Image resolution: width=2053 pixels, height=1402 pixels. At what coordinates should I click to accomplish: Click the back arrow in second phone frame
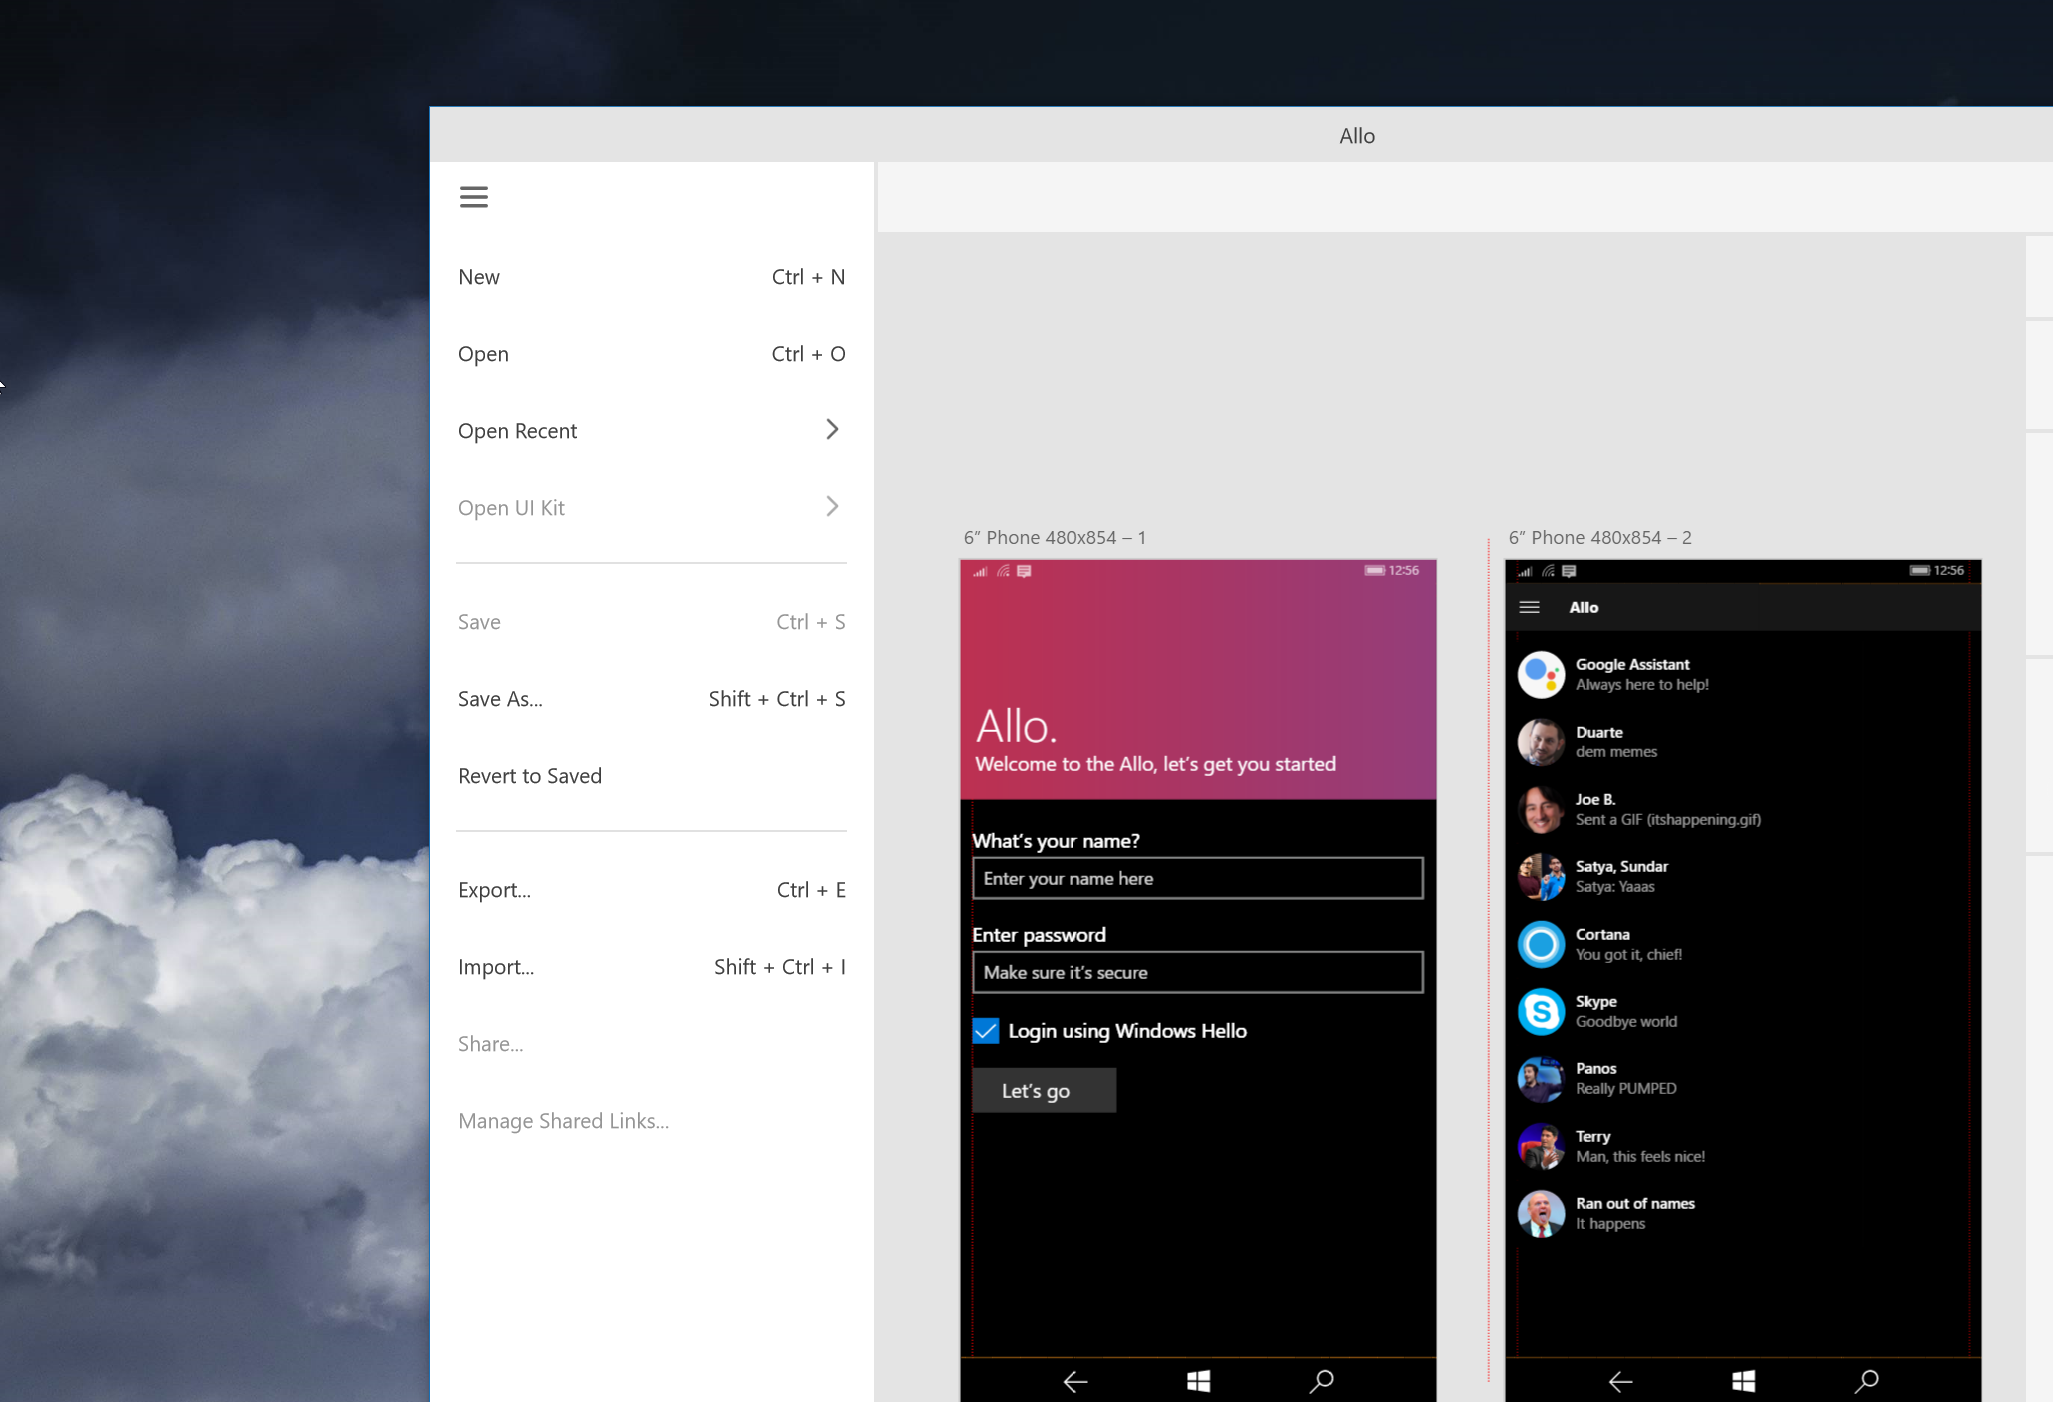tap(1619, 1377)
